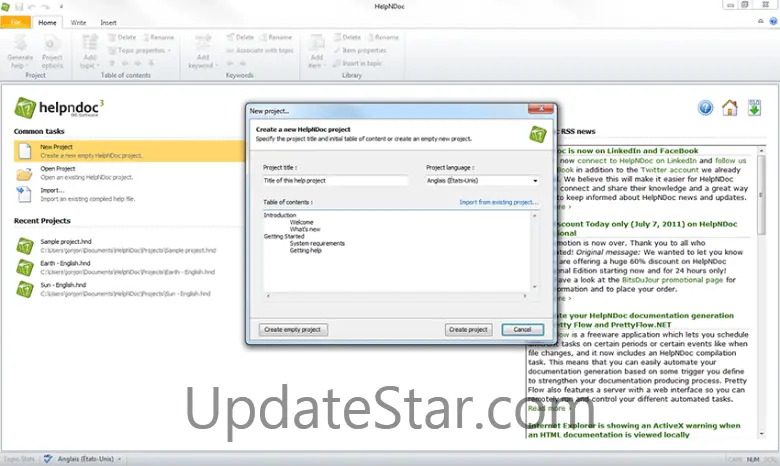The image size is (780, 466).
Task: Open the Project language dropdown
Action: point(482,181)
